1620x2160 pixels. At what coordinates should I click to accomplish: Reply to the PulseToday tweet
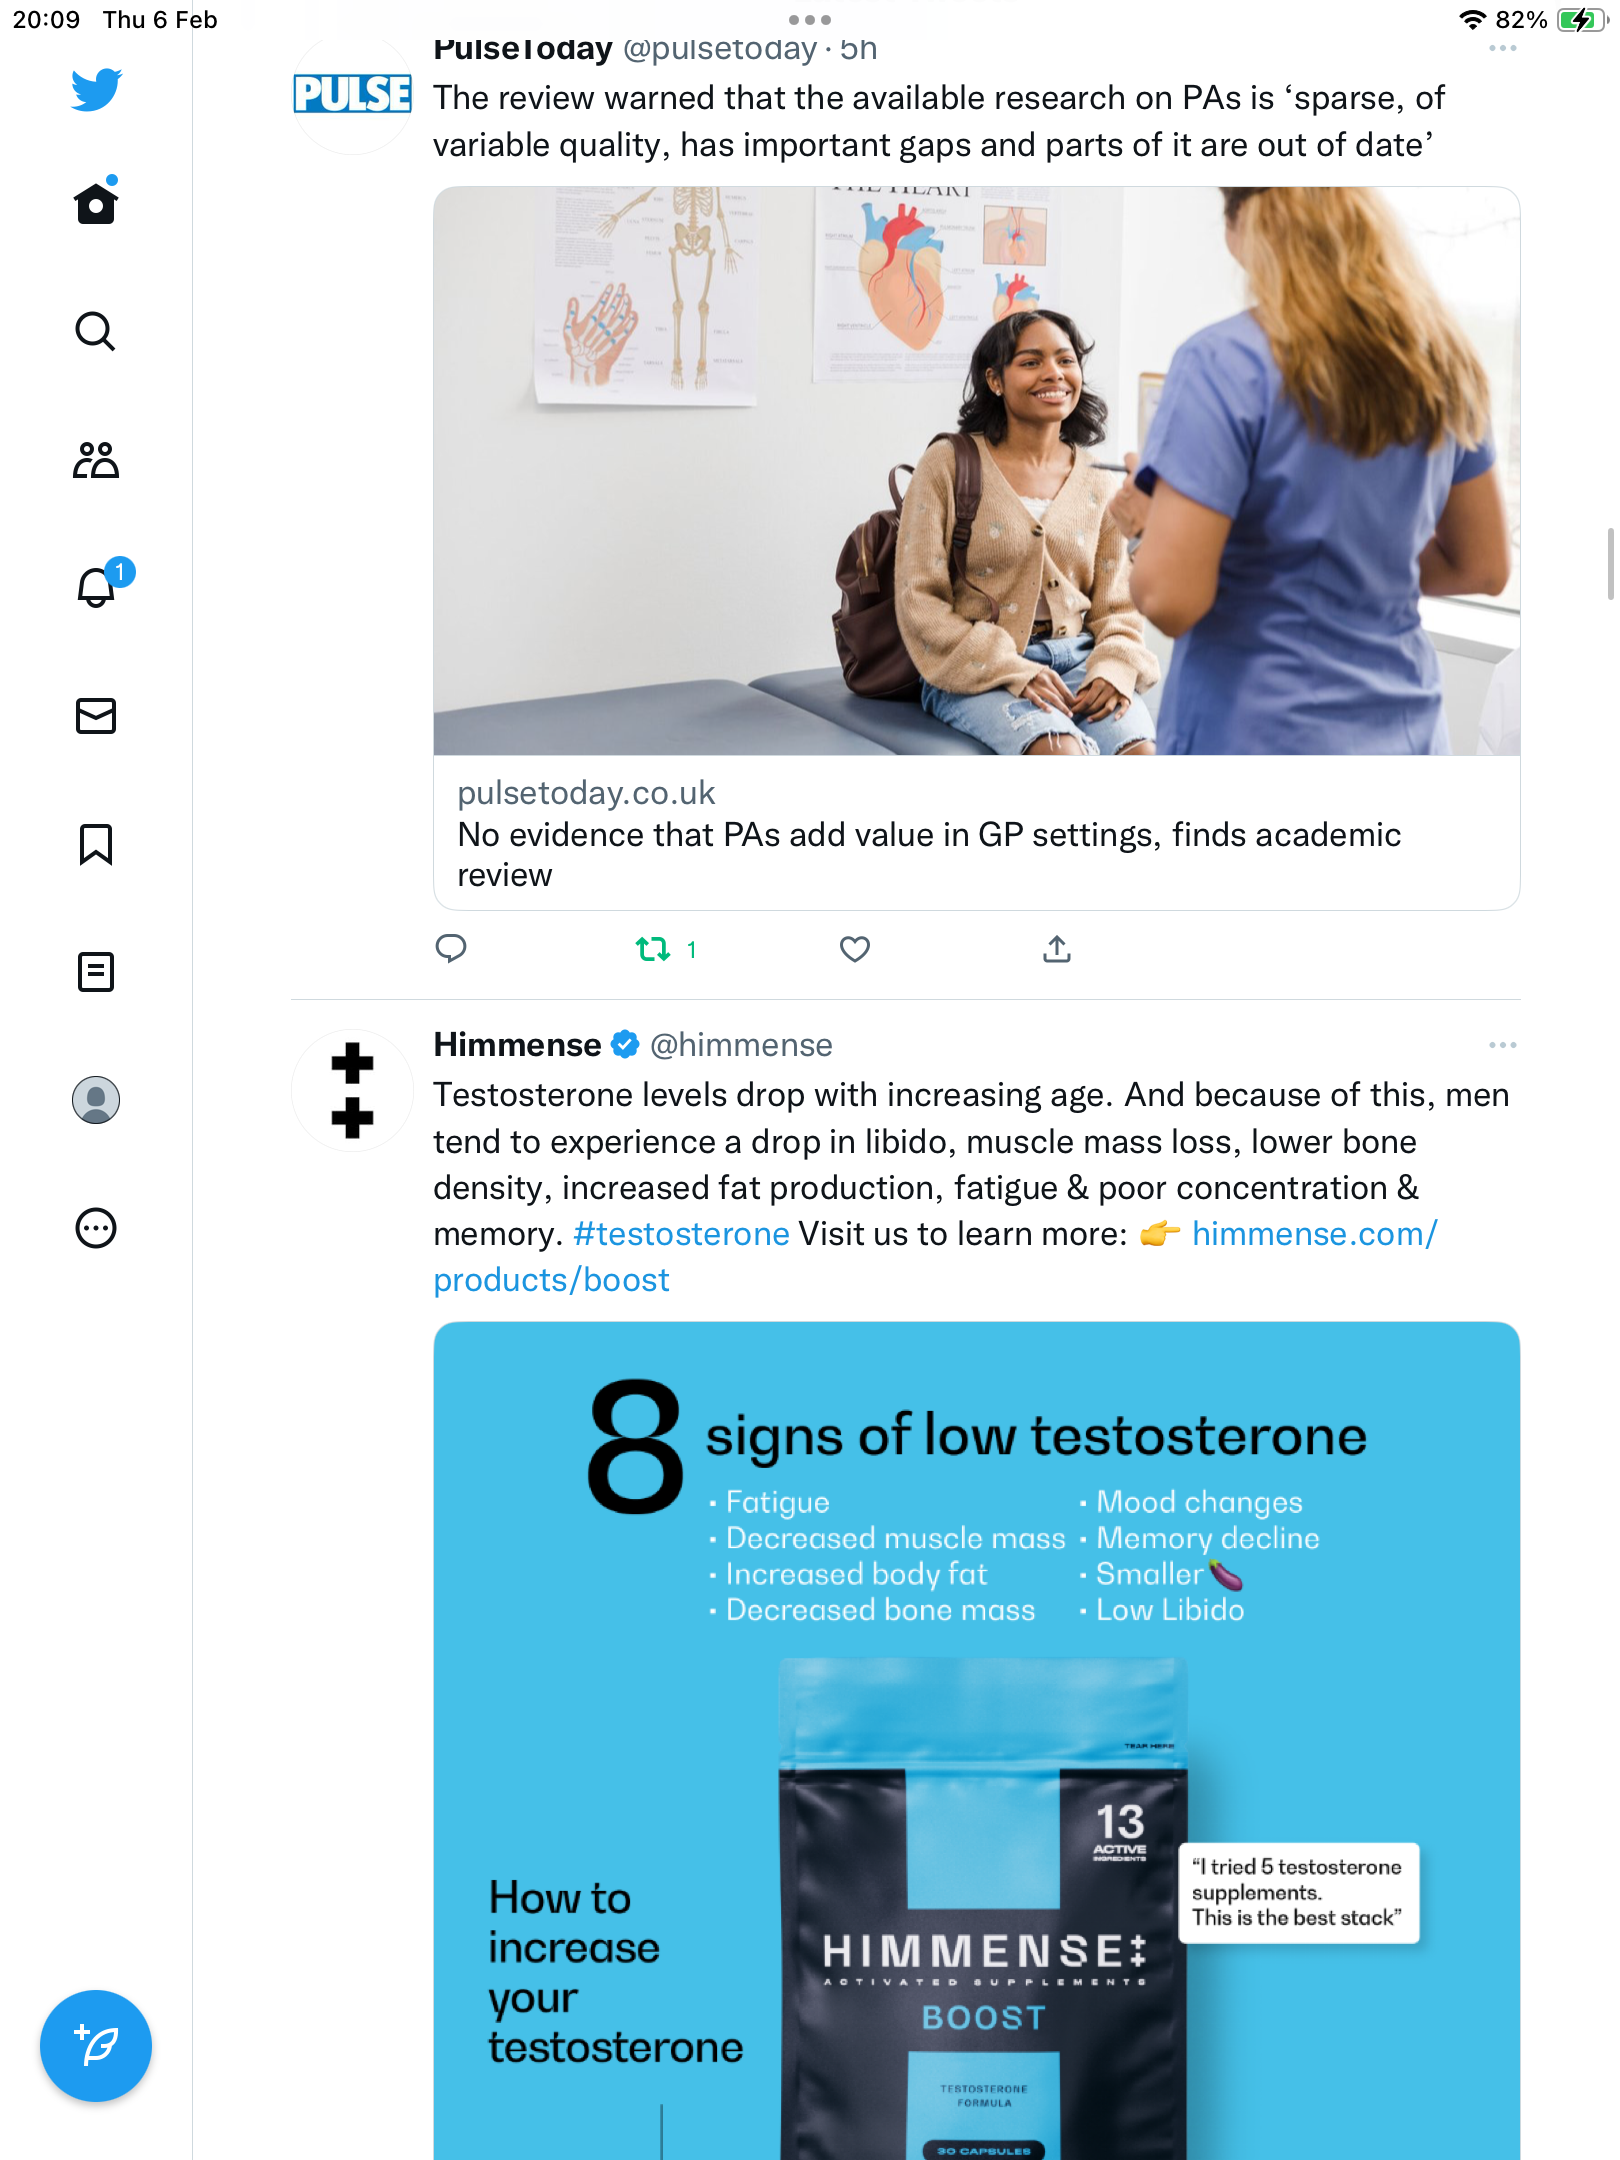[x=451, y=948]
